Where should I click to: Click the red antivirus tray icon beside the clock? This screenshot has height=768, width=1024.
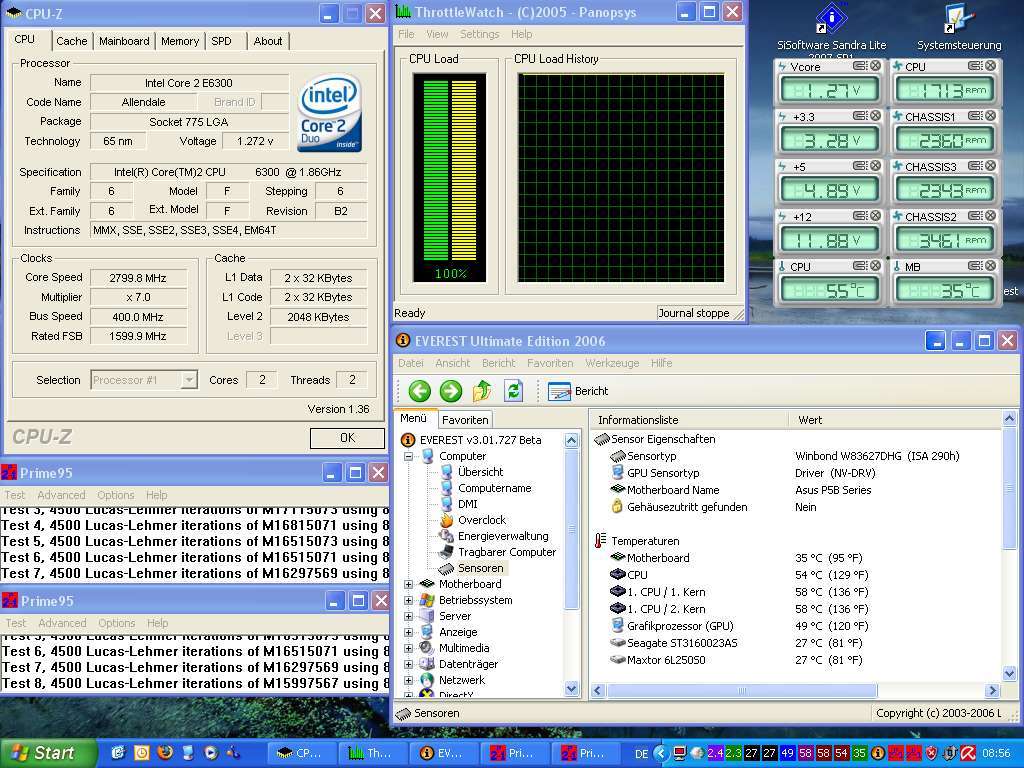pyautogui.click(x=968, y=753)
